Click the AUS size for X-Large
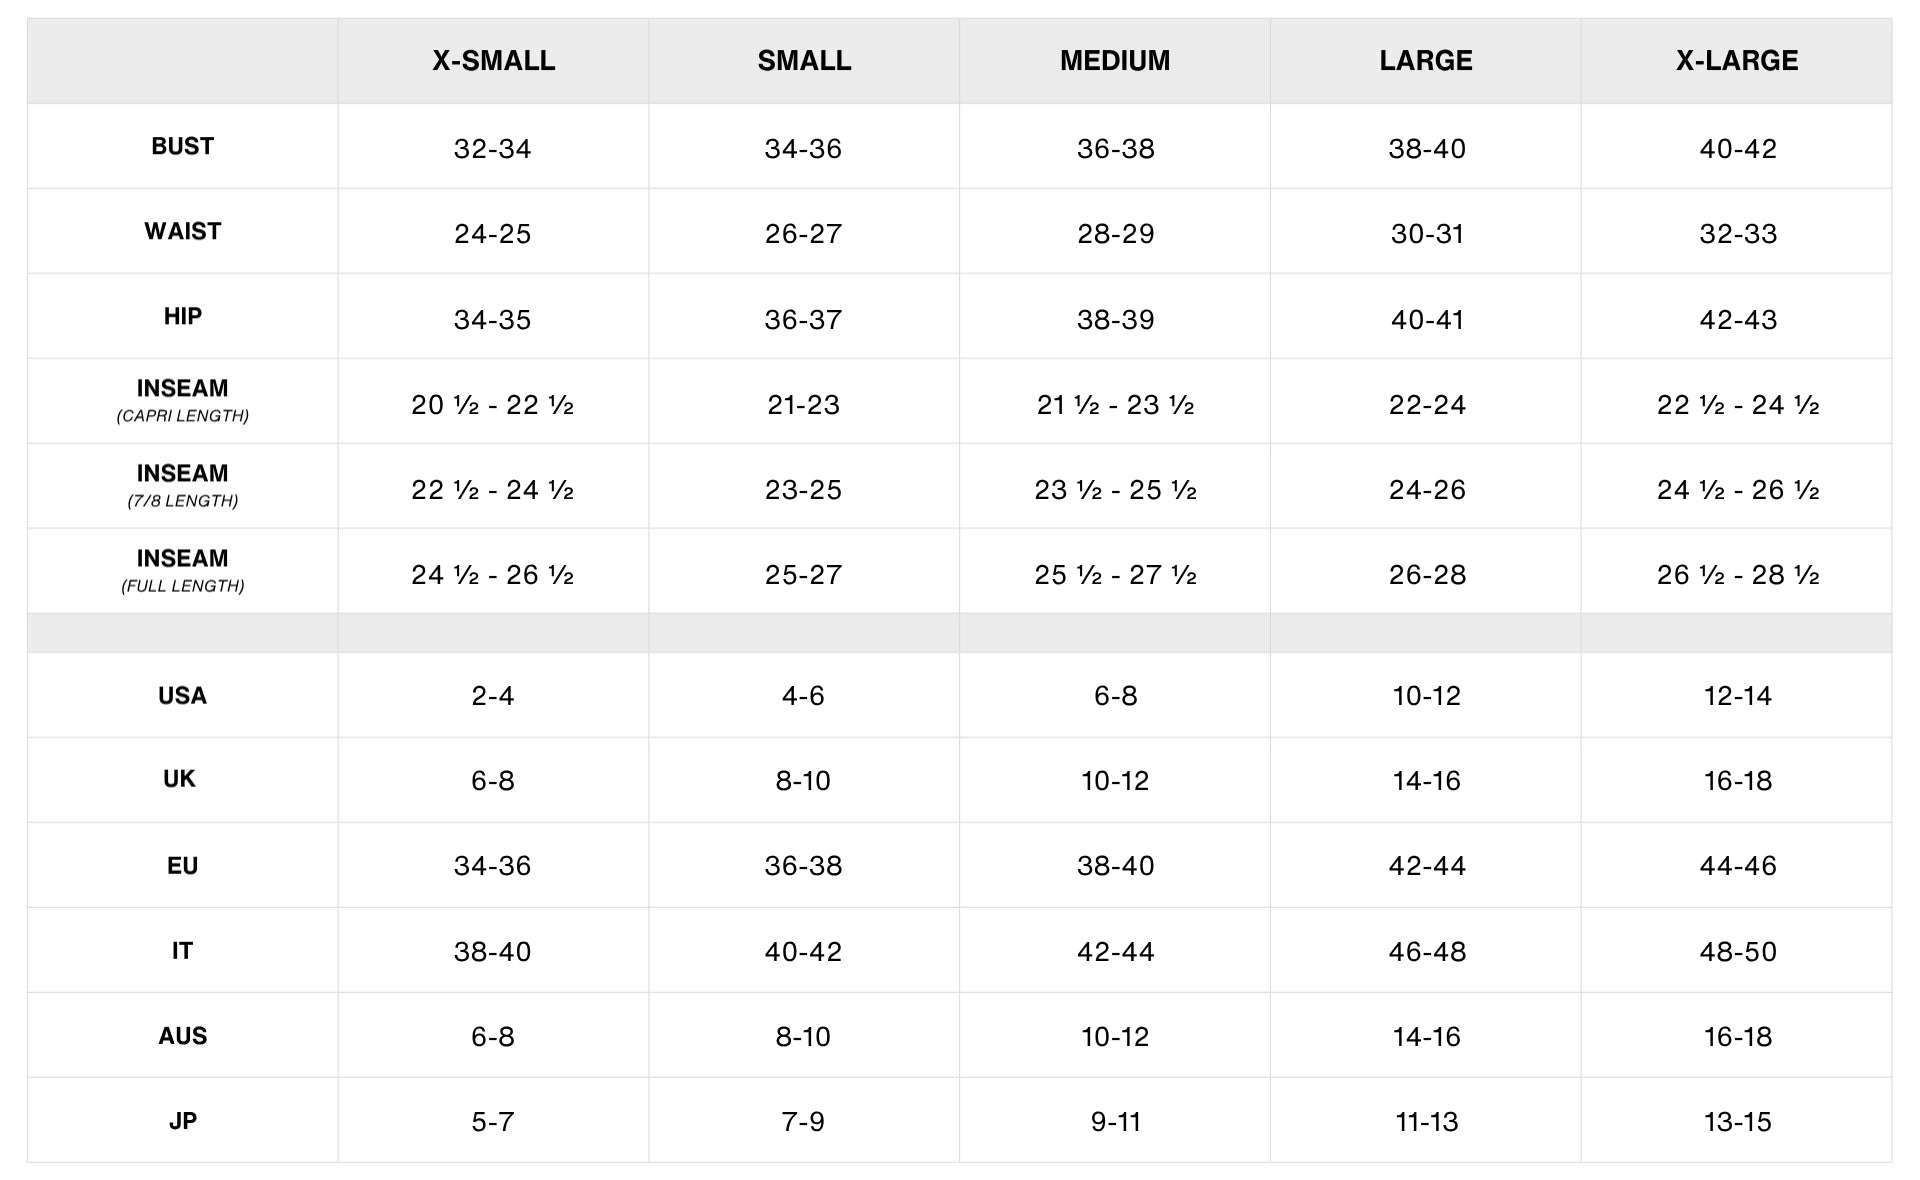Image resolution: width=1920 pixels, height=1180 pixels. coord(1737,1037)
